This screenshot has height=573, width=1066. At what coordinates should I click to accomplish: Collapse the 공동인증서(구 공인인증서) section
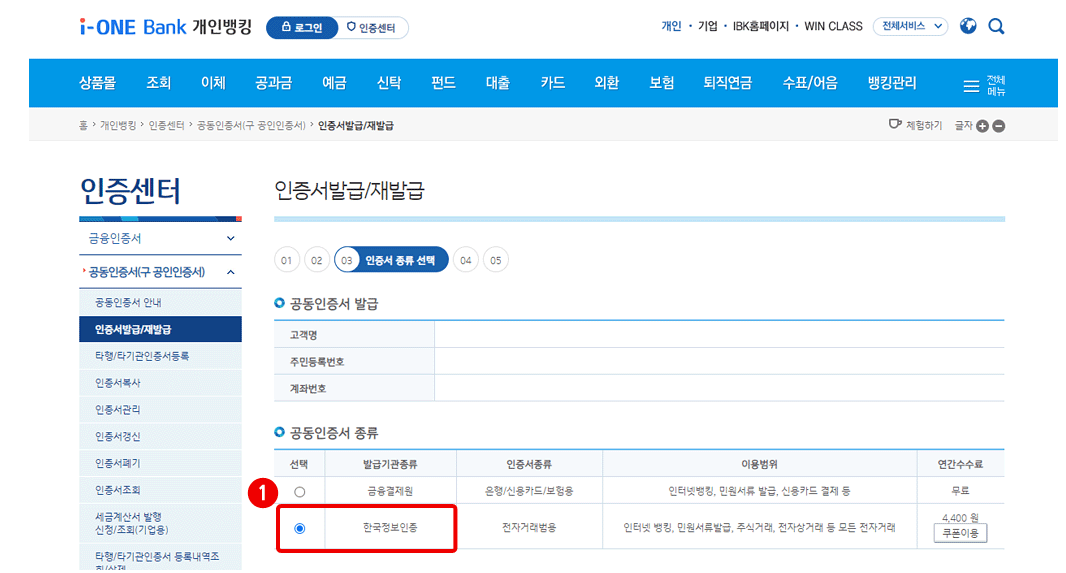coord(160,272)
